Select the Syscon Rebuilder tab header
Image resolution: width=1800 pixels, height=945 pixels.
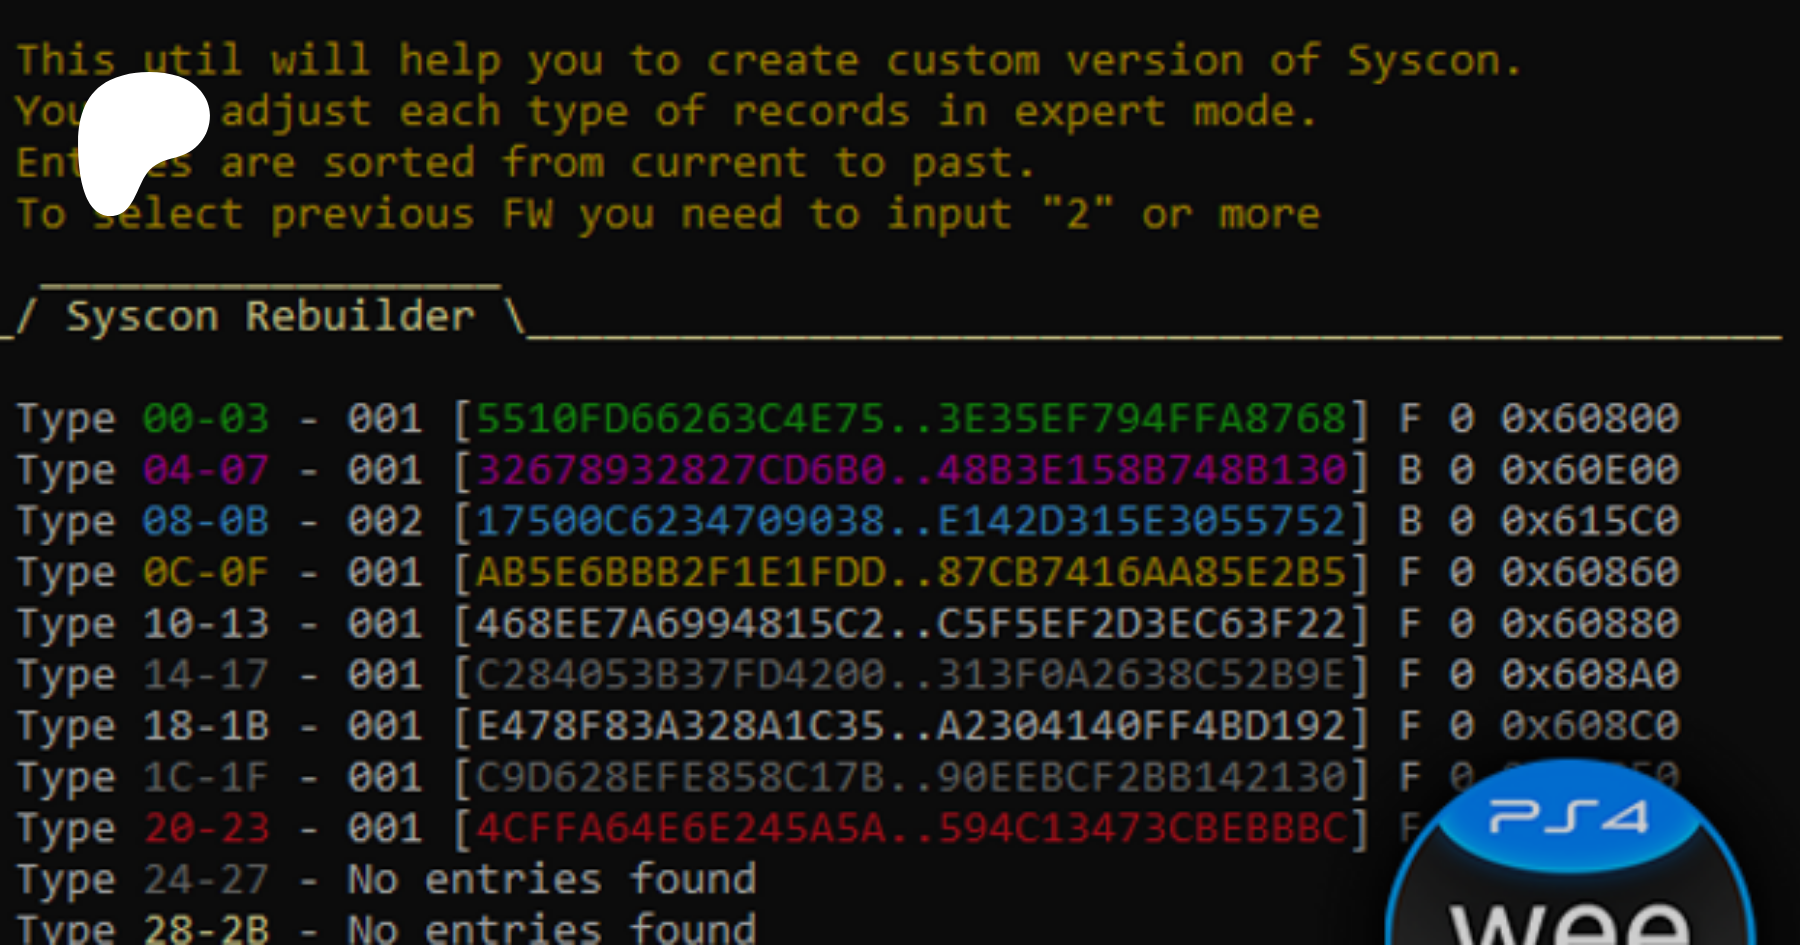(270, 317)
